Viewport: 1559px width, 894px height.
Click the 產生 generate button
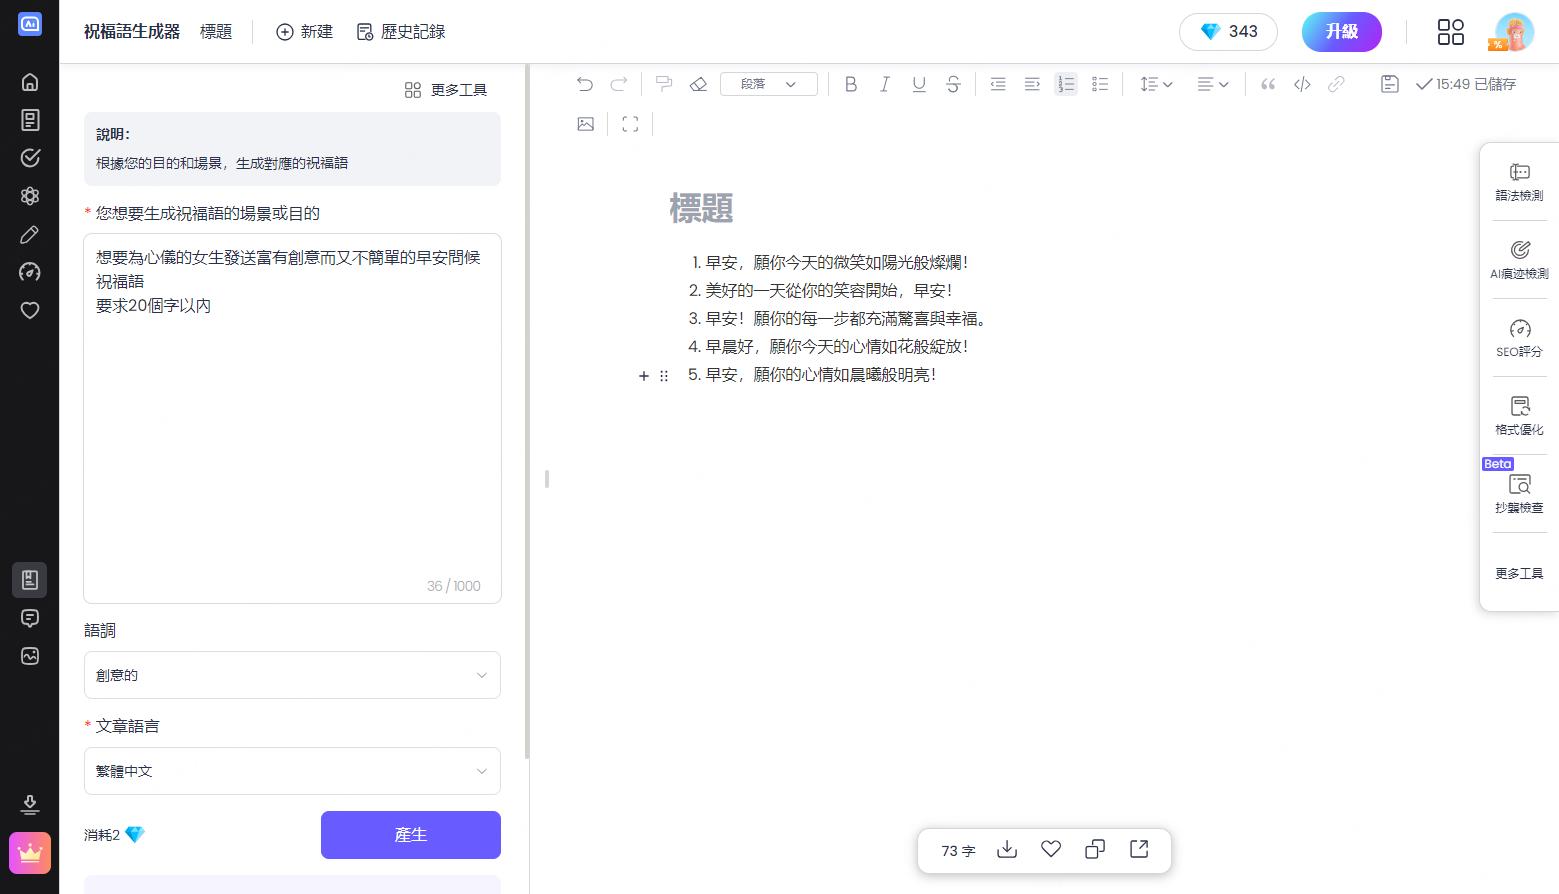pos(411,835)
